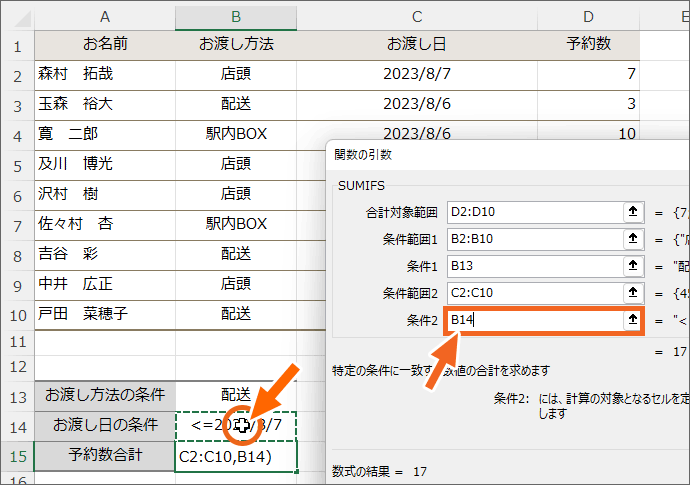Click the 条件範囲2 input containing C2:C10
This screenshot has width=690, height=485.
(535, 293)
